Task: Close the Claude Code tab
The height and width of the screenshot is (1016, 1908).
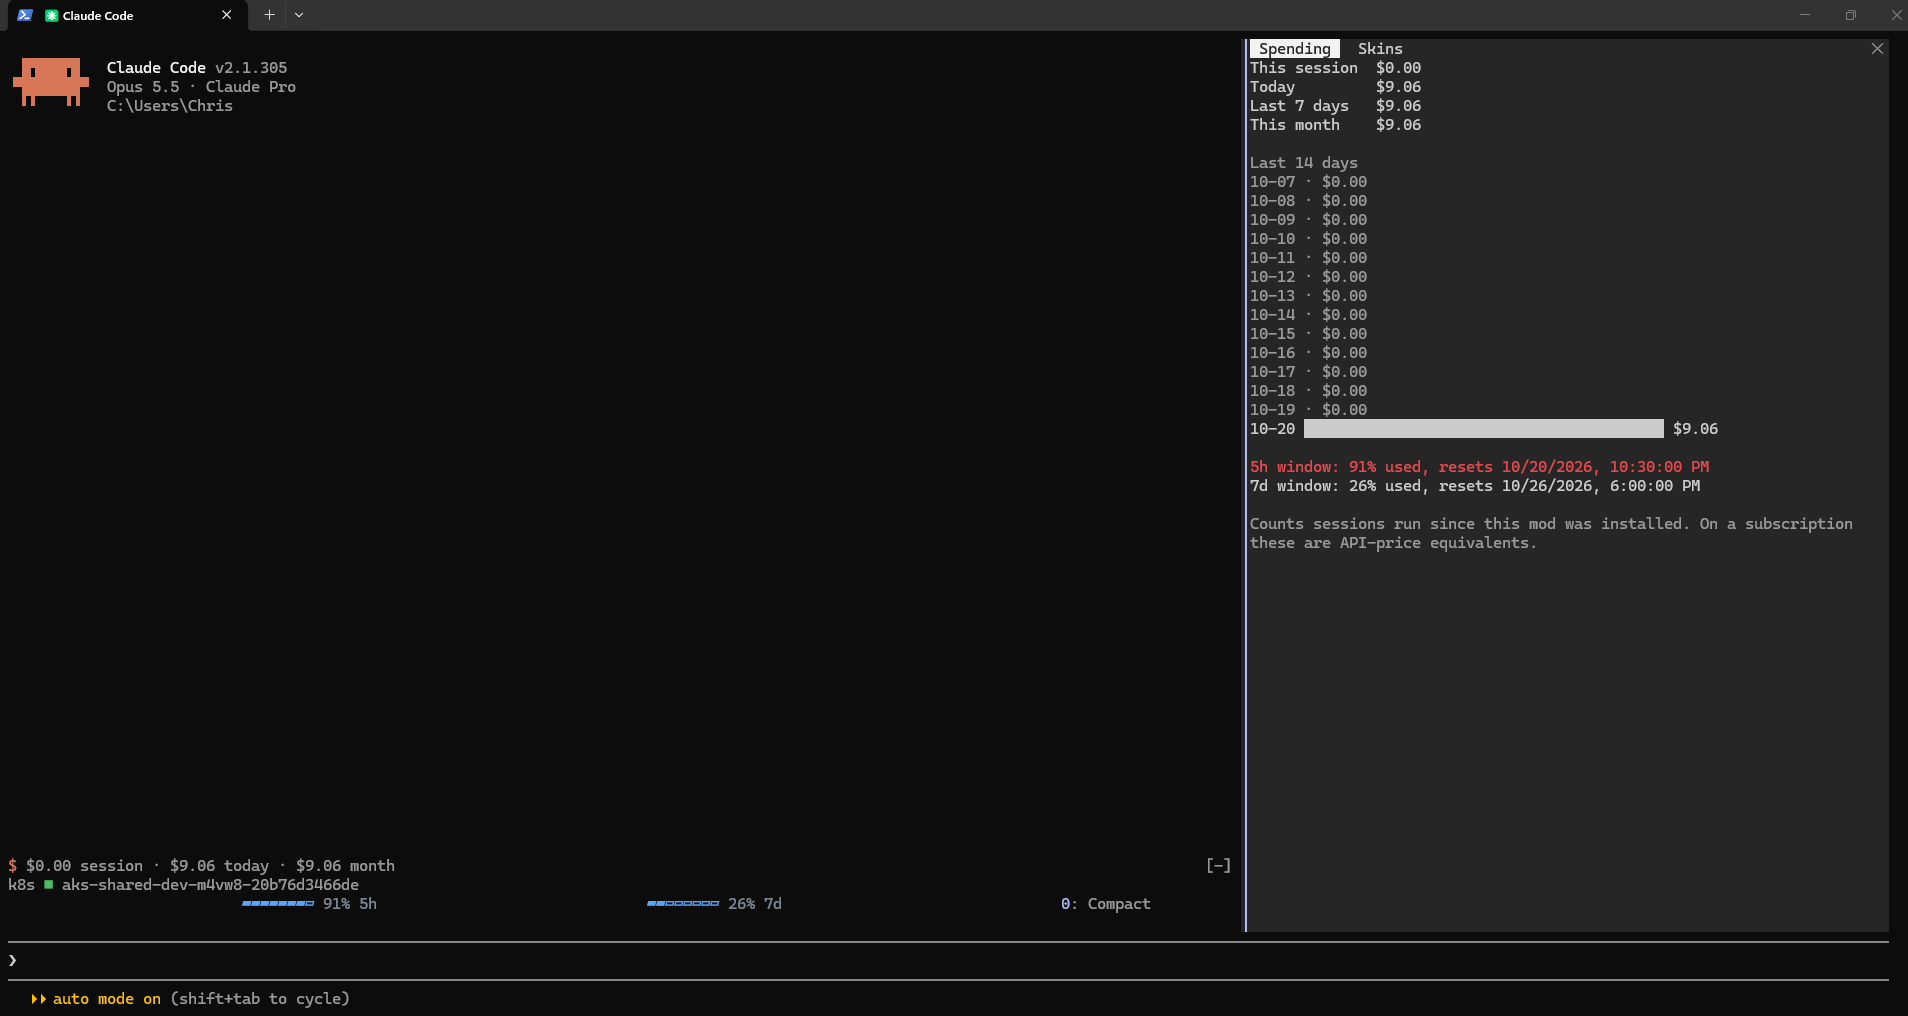Action: (x=227, y=15)
